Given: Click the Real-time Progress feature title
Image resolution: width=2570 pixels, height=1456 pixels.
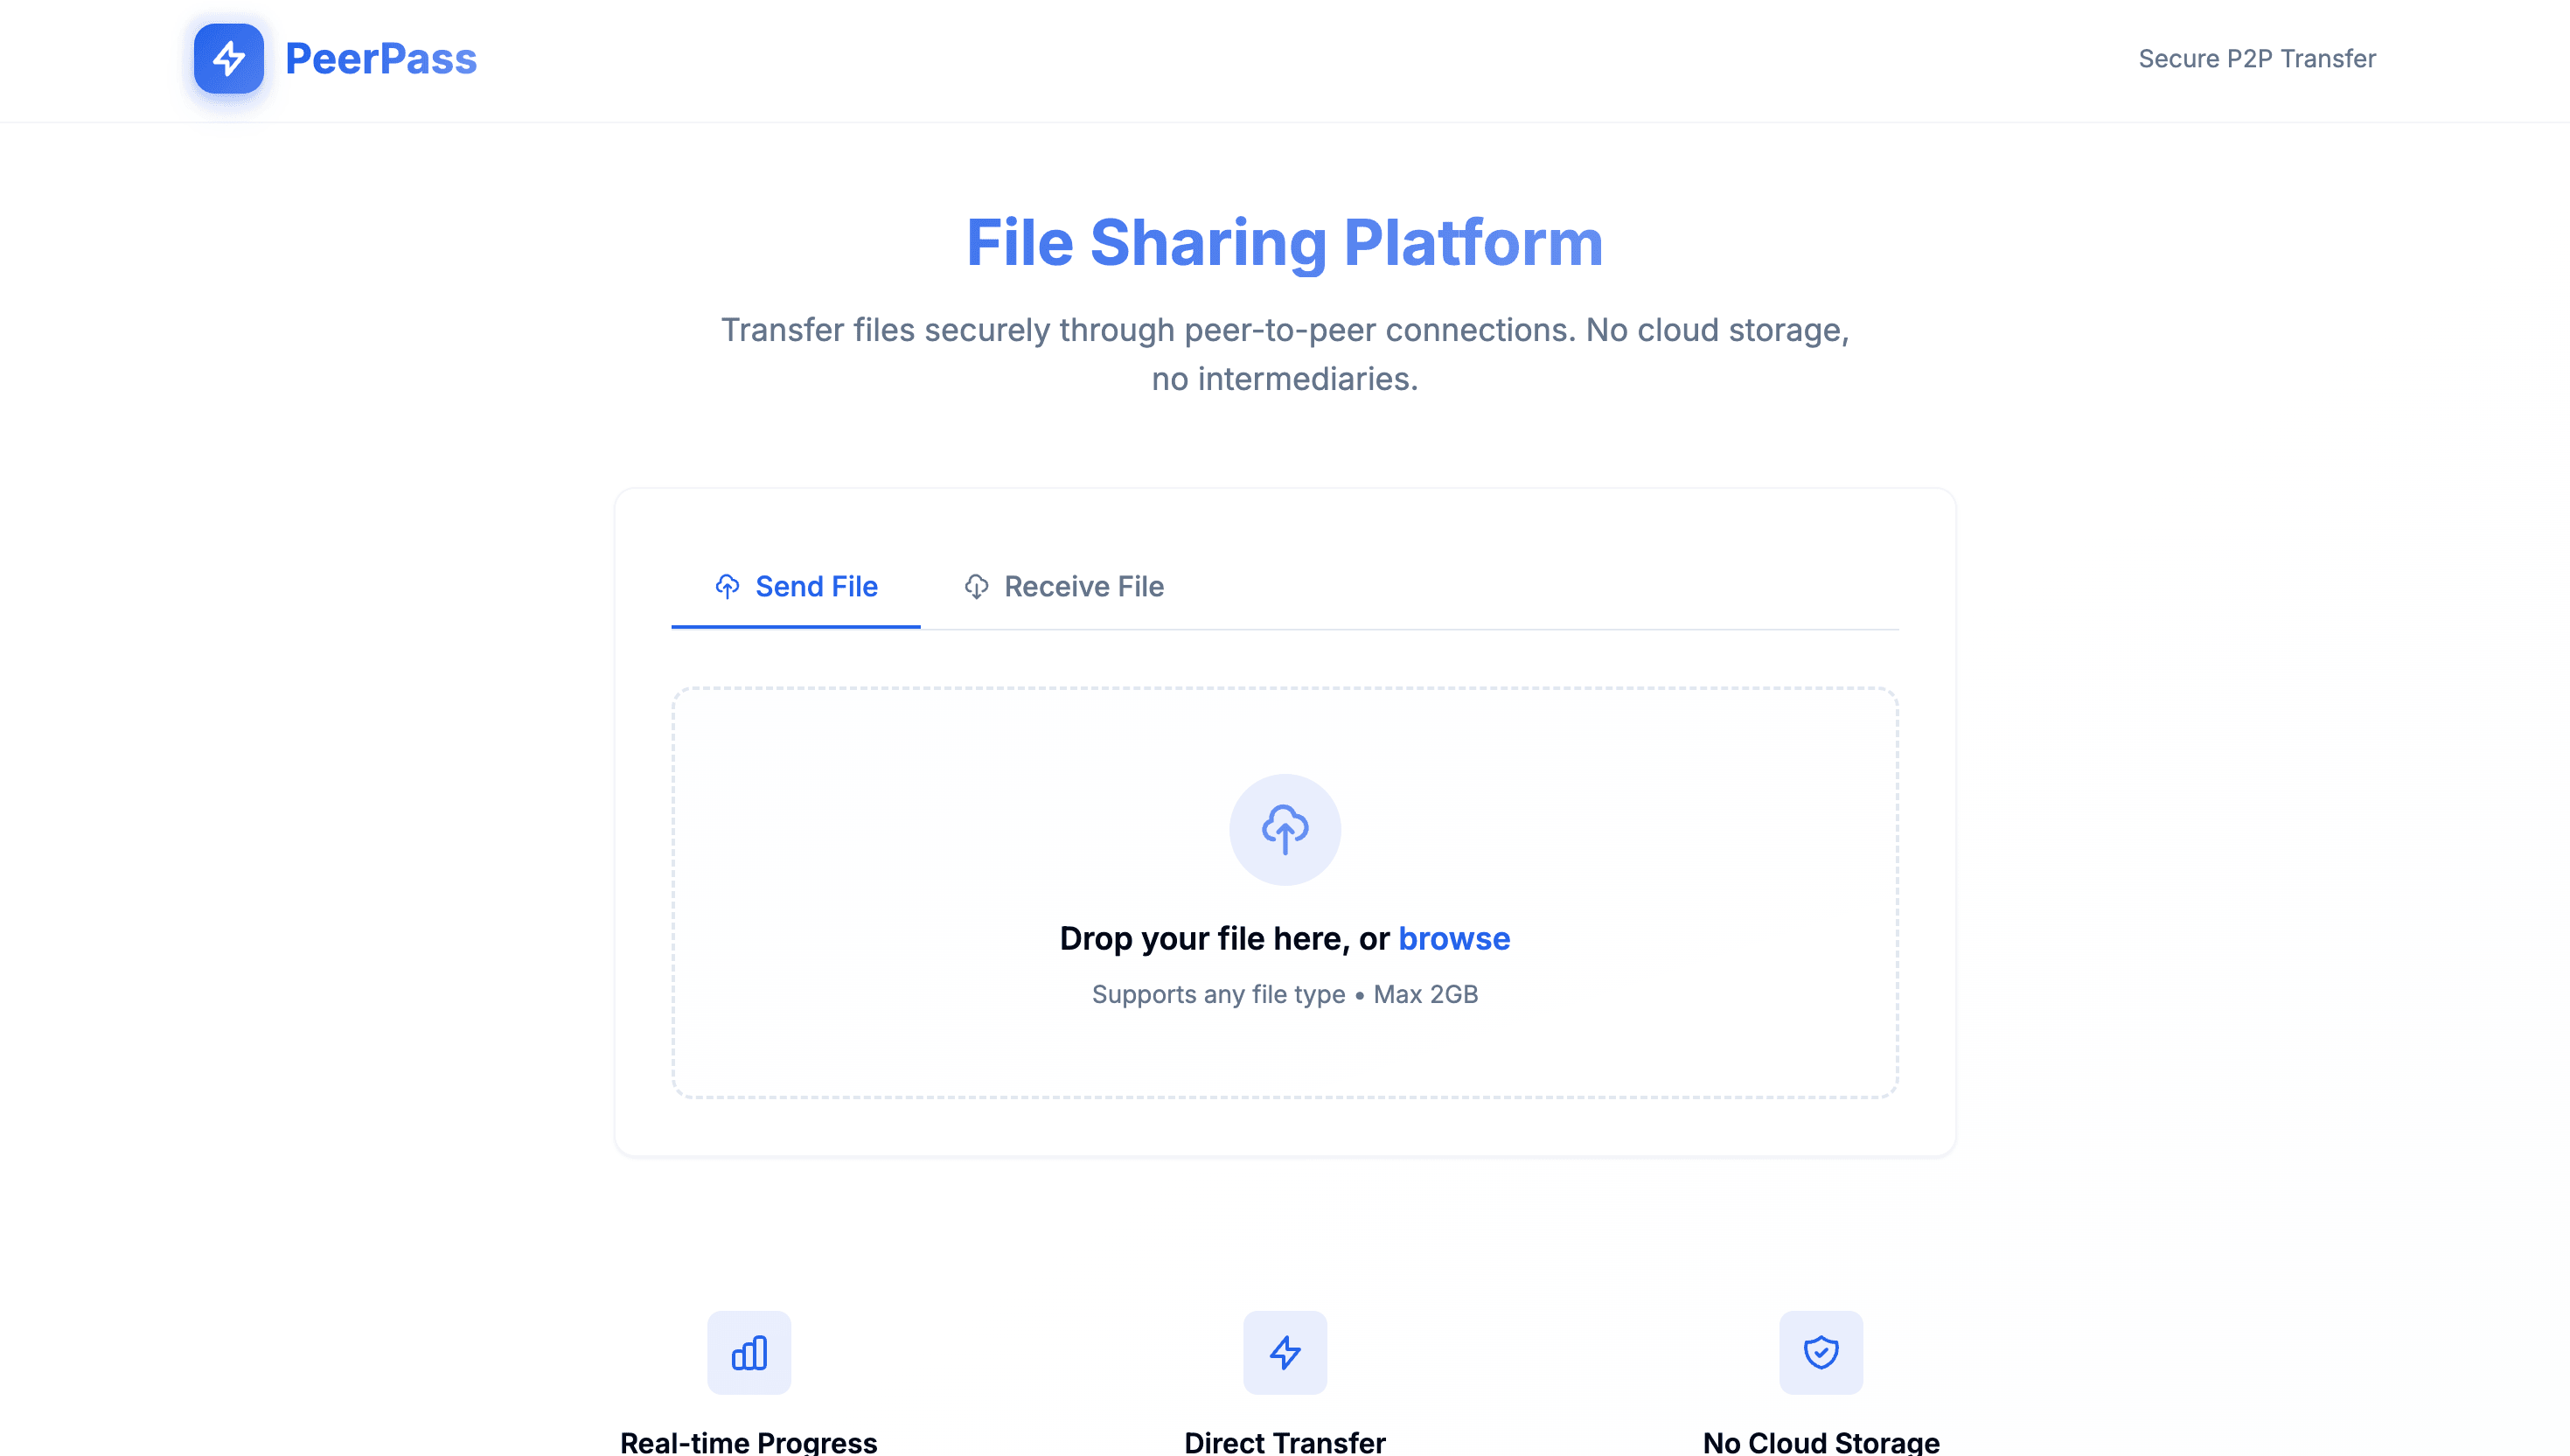Looking at the screenshot, I should coord(749,1442).
